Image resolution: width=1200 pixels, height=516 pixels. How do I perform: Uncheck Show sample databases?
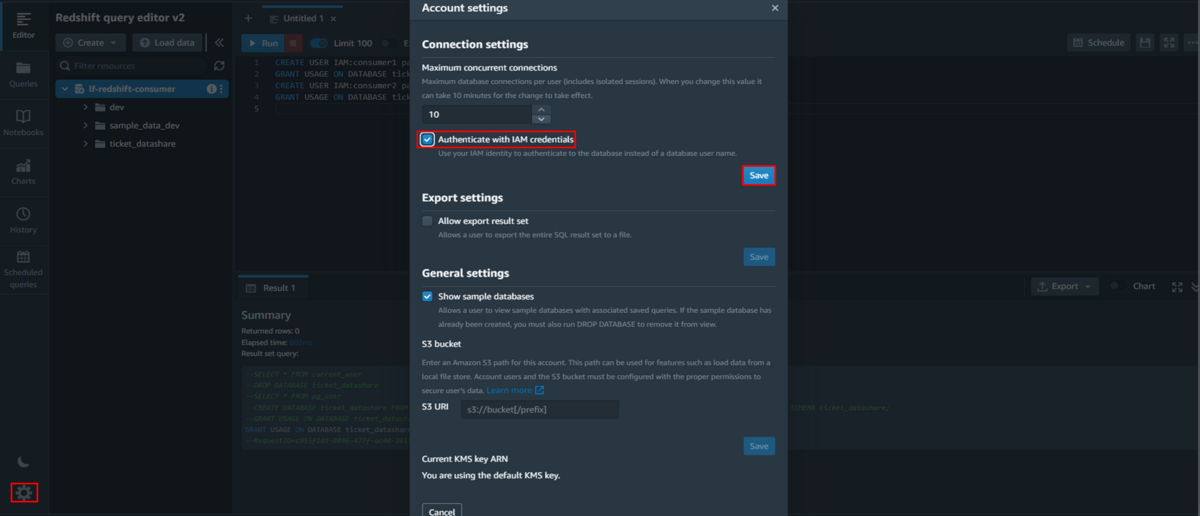coord(427,297)
